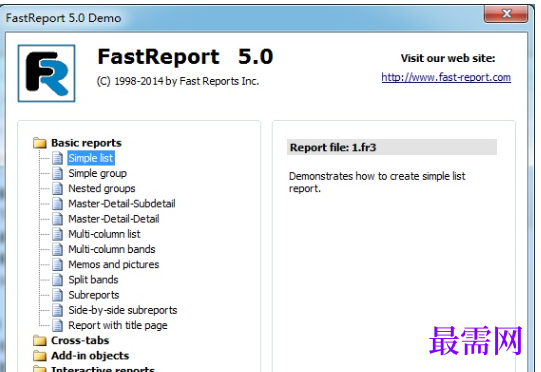Click the FastReport 5.0 heading
The image size is (541, 372).
(186, 57)
